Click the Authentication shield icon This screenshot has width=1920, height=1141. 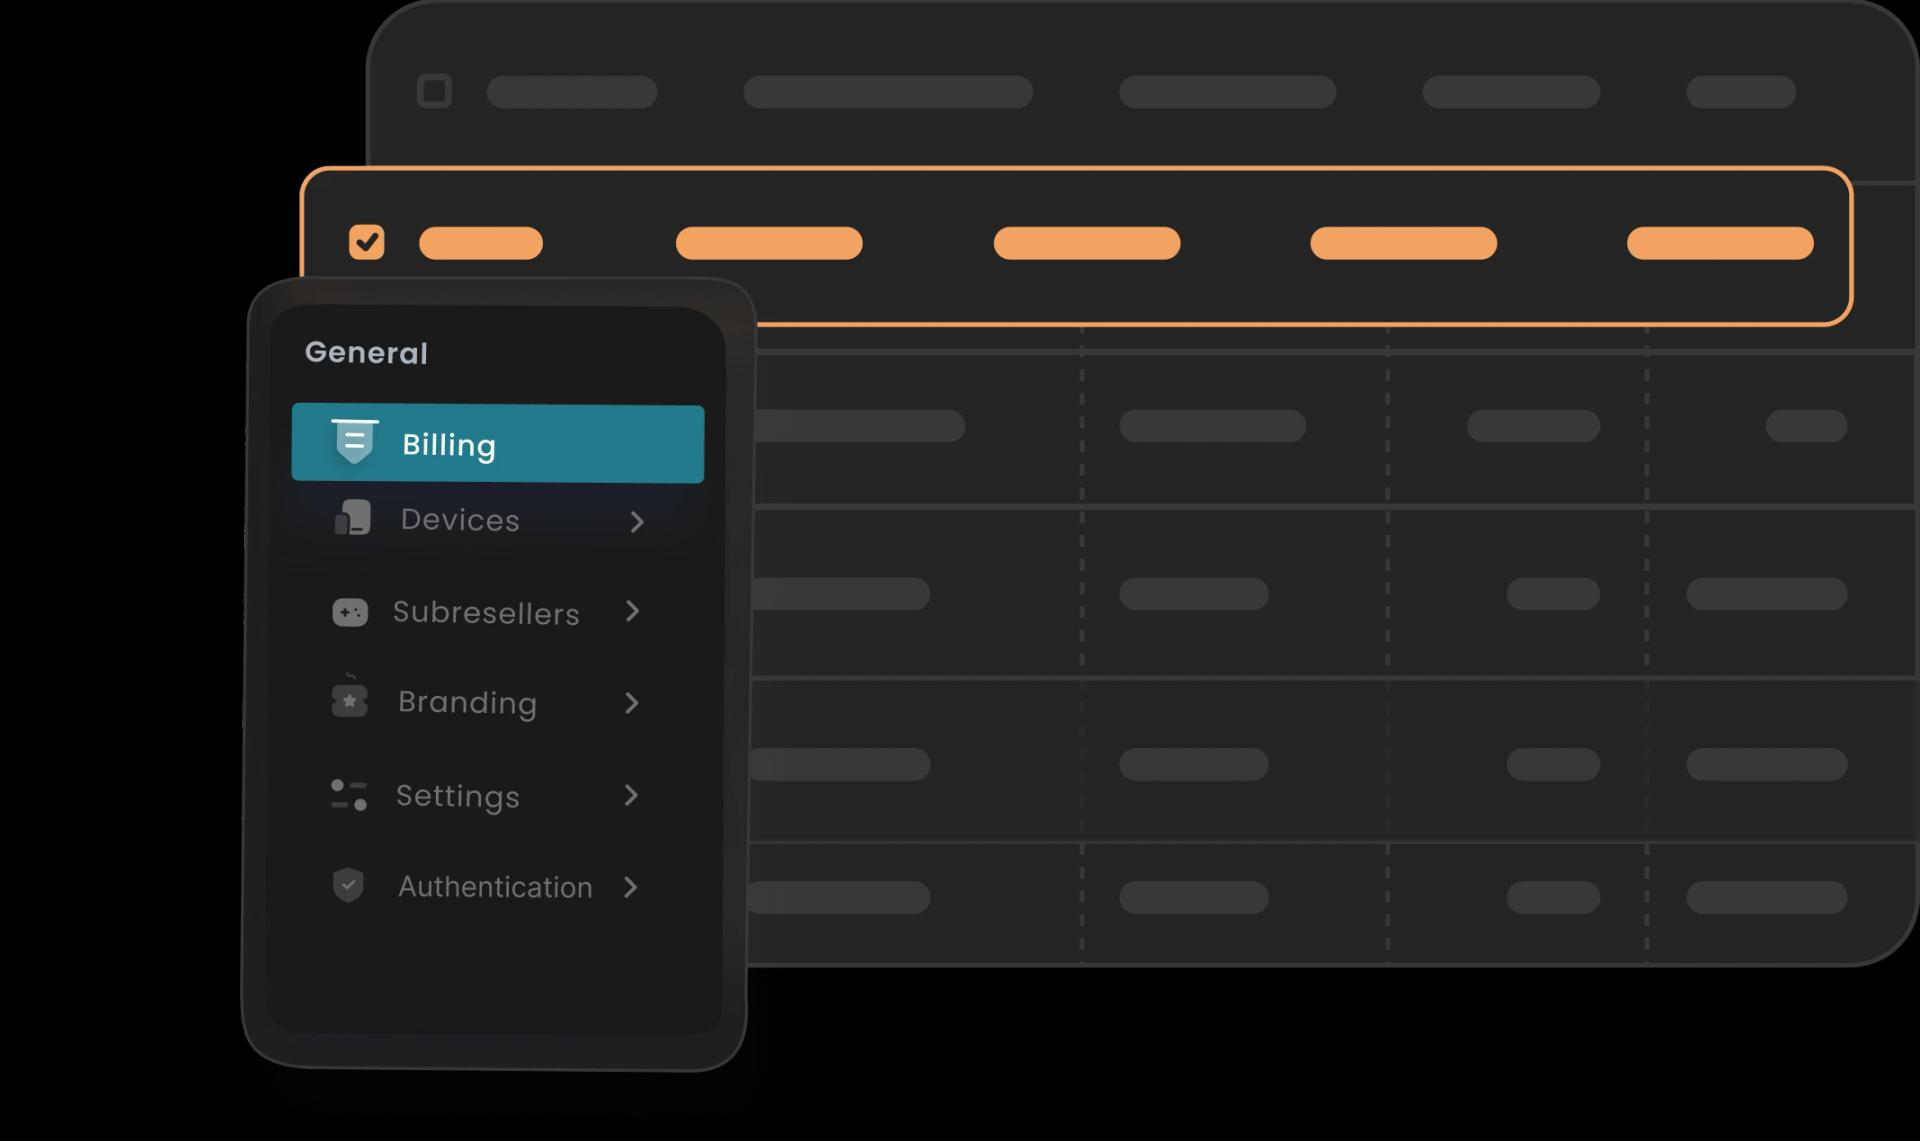(349, 887)
